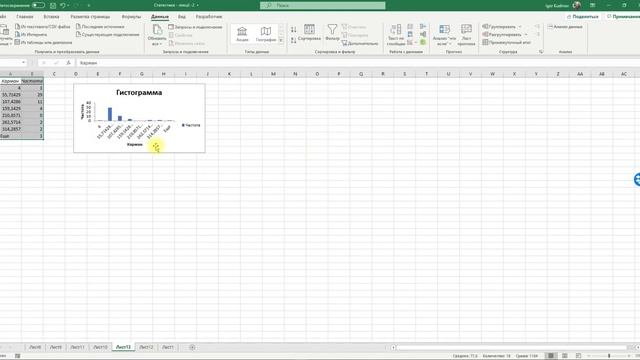Click From Table or Range
The height and width of the screenshot is (360, 640).
pos(43,42)
